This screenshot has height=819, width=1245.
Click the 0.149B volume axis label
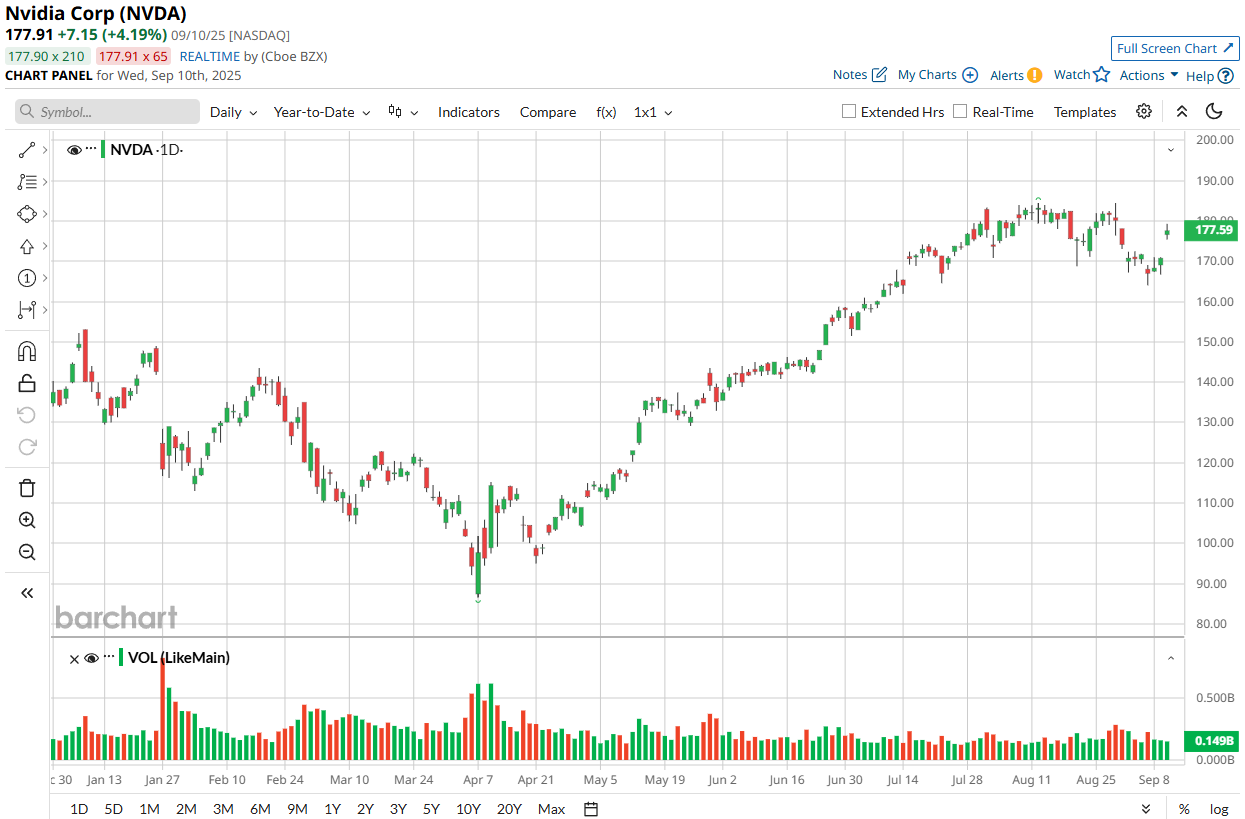pos(1212,741)
